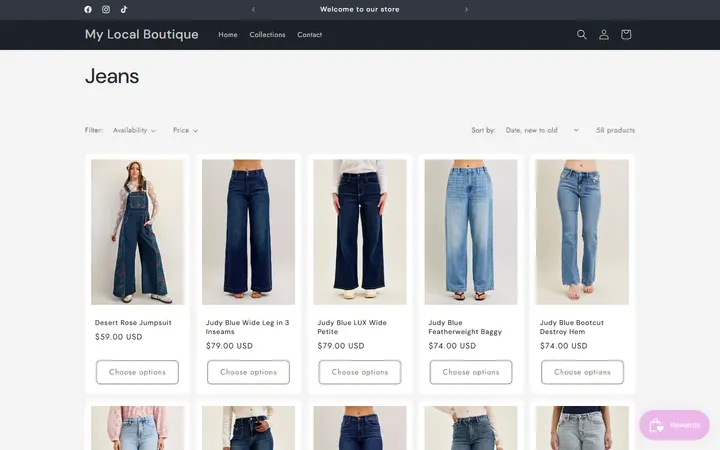This screenshot has height=450, width=720.
Task: Choose options for Judy Blue Wide Leg
Action: point(248,372)
